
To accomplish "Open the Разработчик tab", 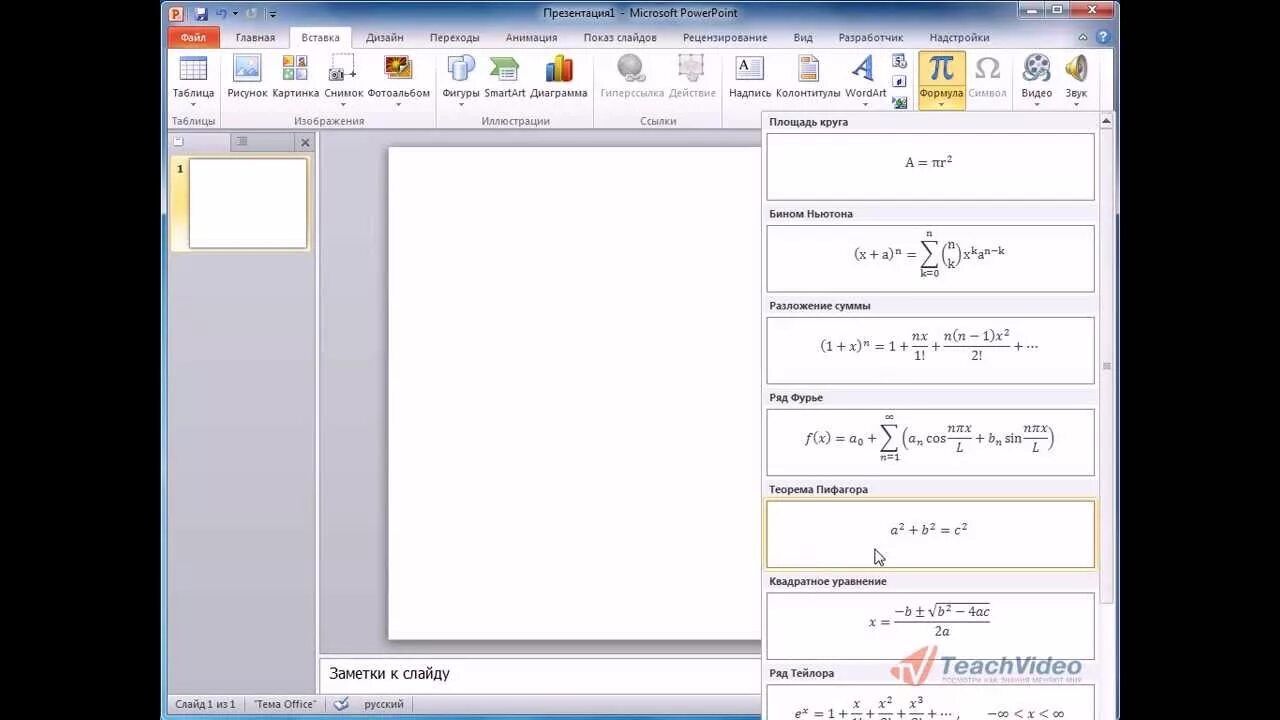I will pos(870,38).
